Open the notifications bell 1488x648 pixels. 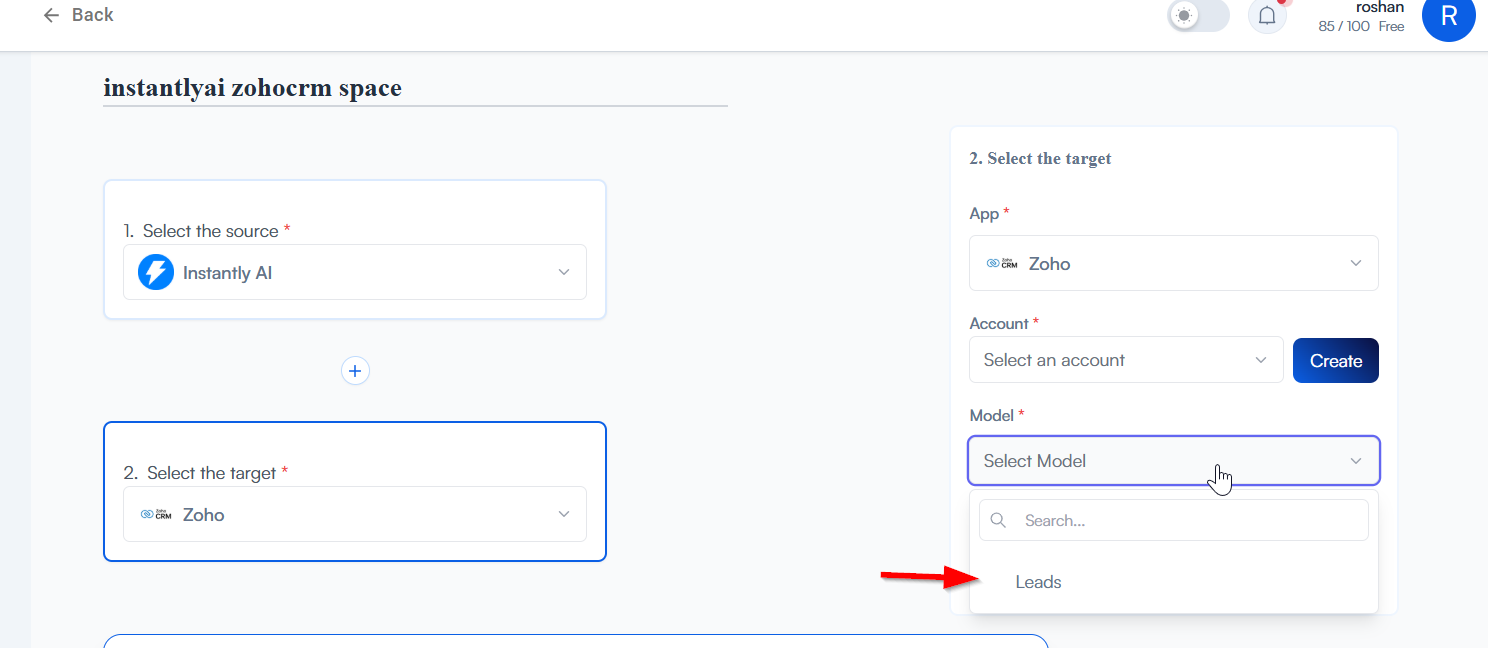point(1267,16)
